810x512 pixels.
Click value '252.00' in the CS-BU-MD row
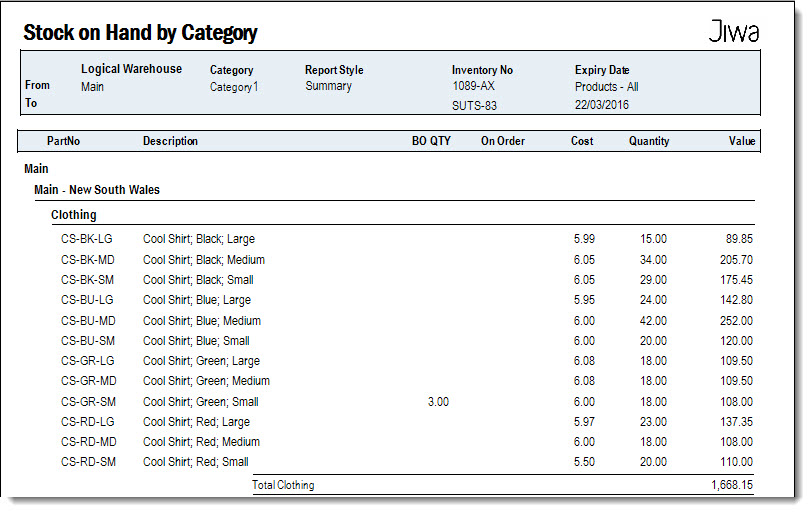pos(736,320)
